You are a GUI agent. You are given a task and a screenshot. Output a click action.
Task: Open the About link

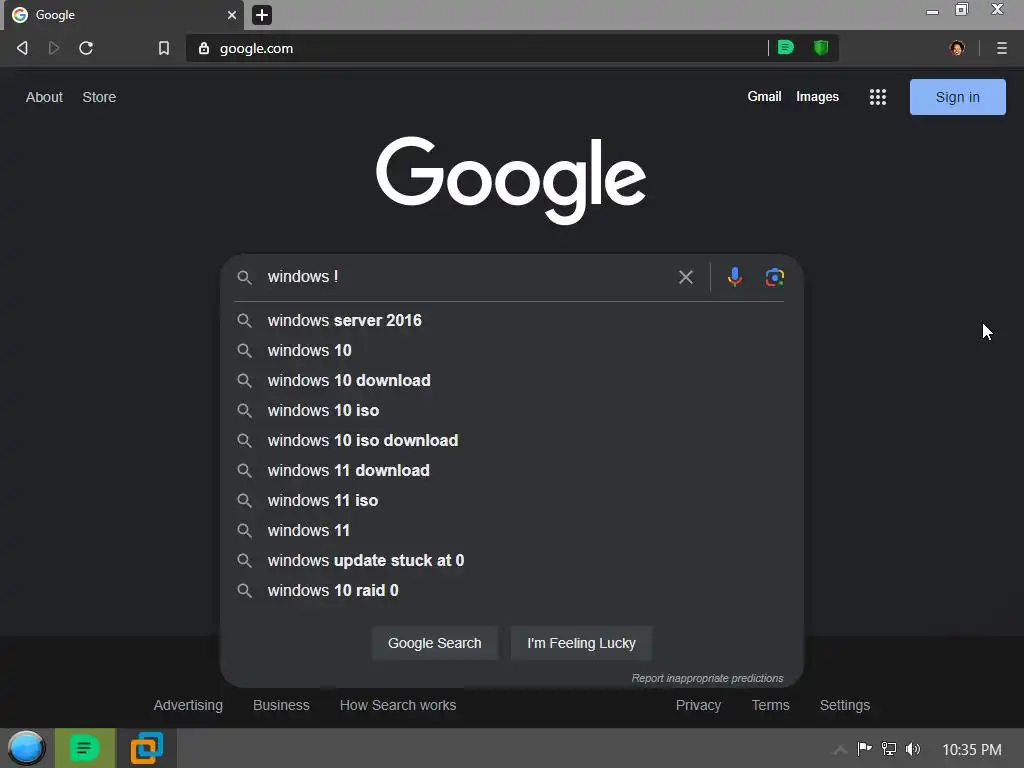(x=44, y=97)
